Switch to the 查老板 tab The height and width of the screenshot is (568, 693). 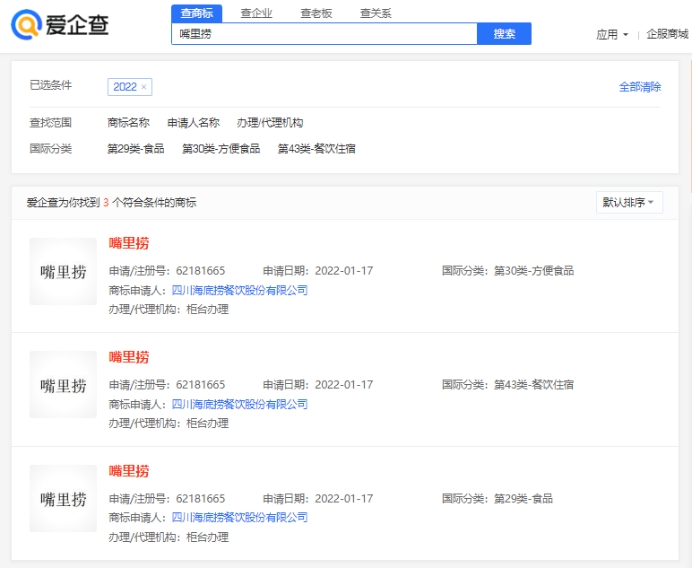click(x=316, y=13)
